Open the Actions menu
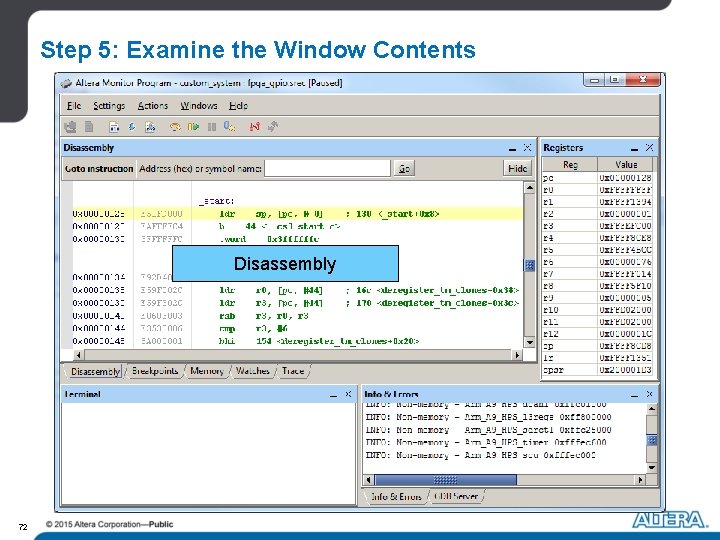 (153, 106)
